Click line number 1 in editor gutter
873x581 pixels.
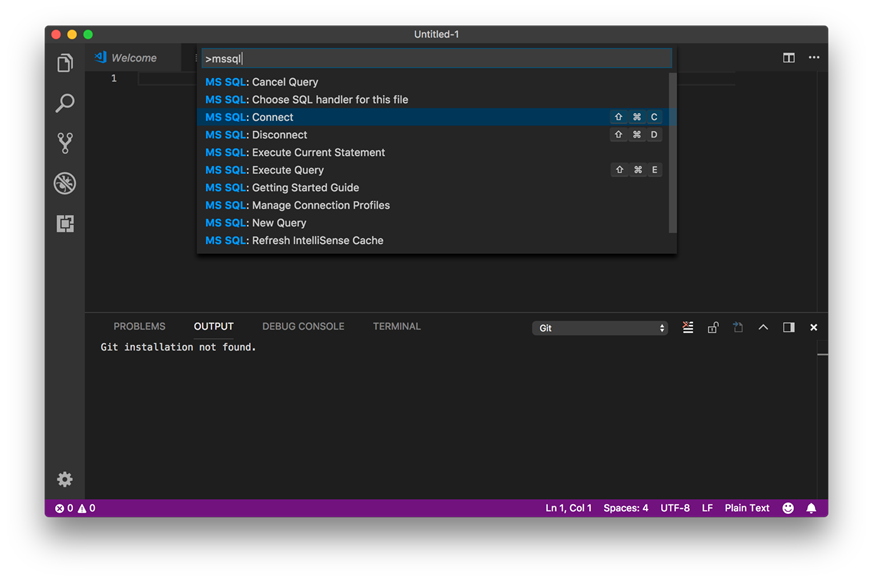tap(114, 78)
